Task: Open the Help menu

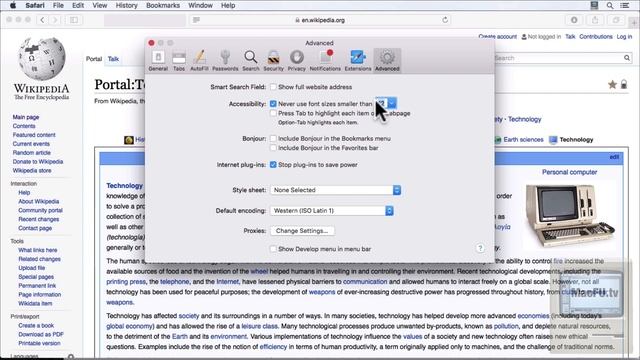Action: point(228,5)
